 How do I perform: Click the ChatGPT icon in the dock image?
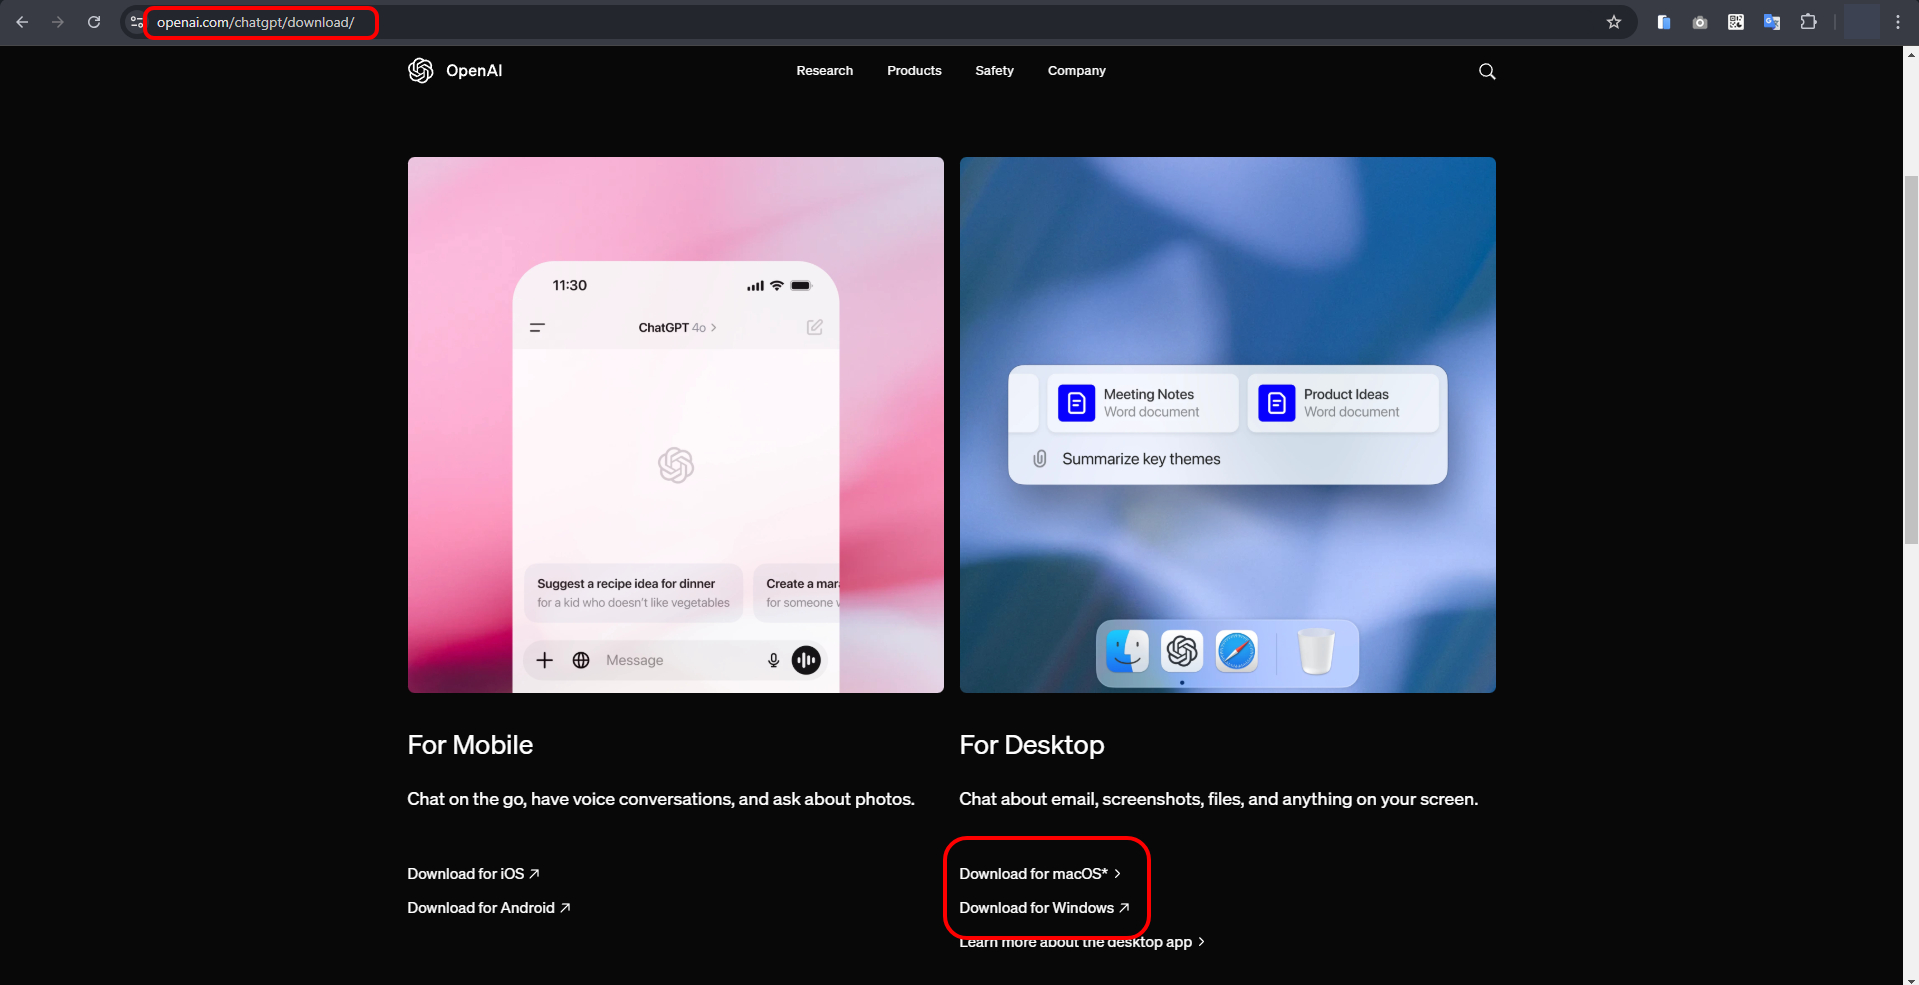click(x=1182, y=651)
